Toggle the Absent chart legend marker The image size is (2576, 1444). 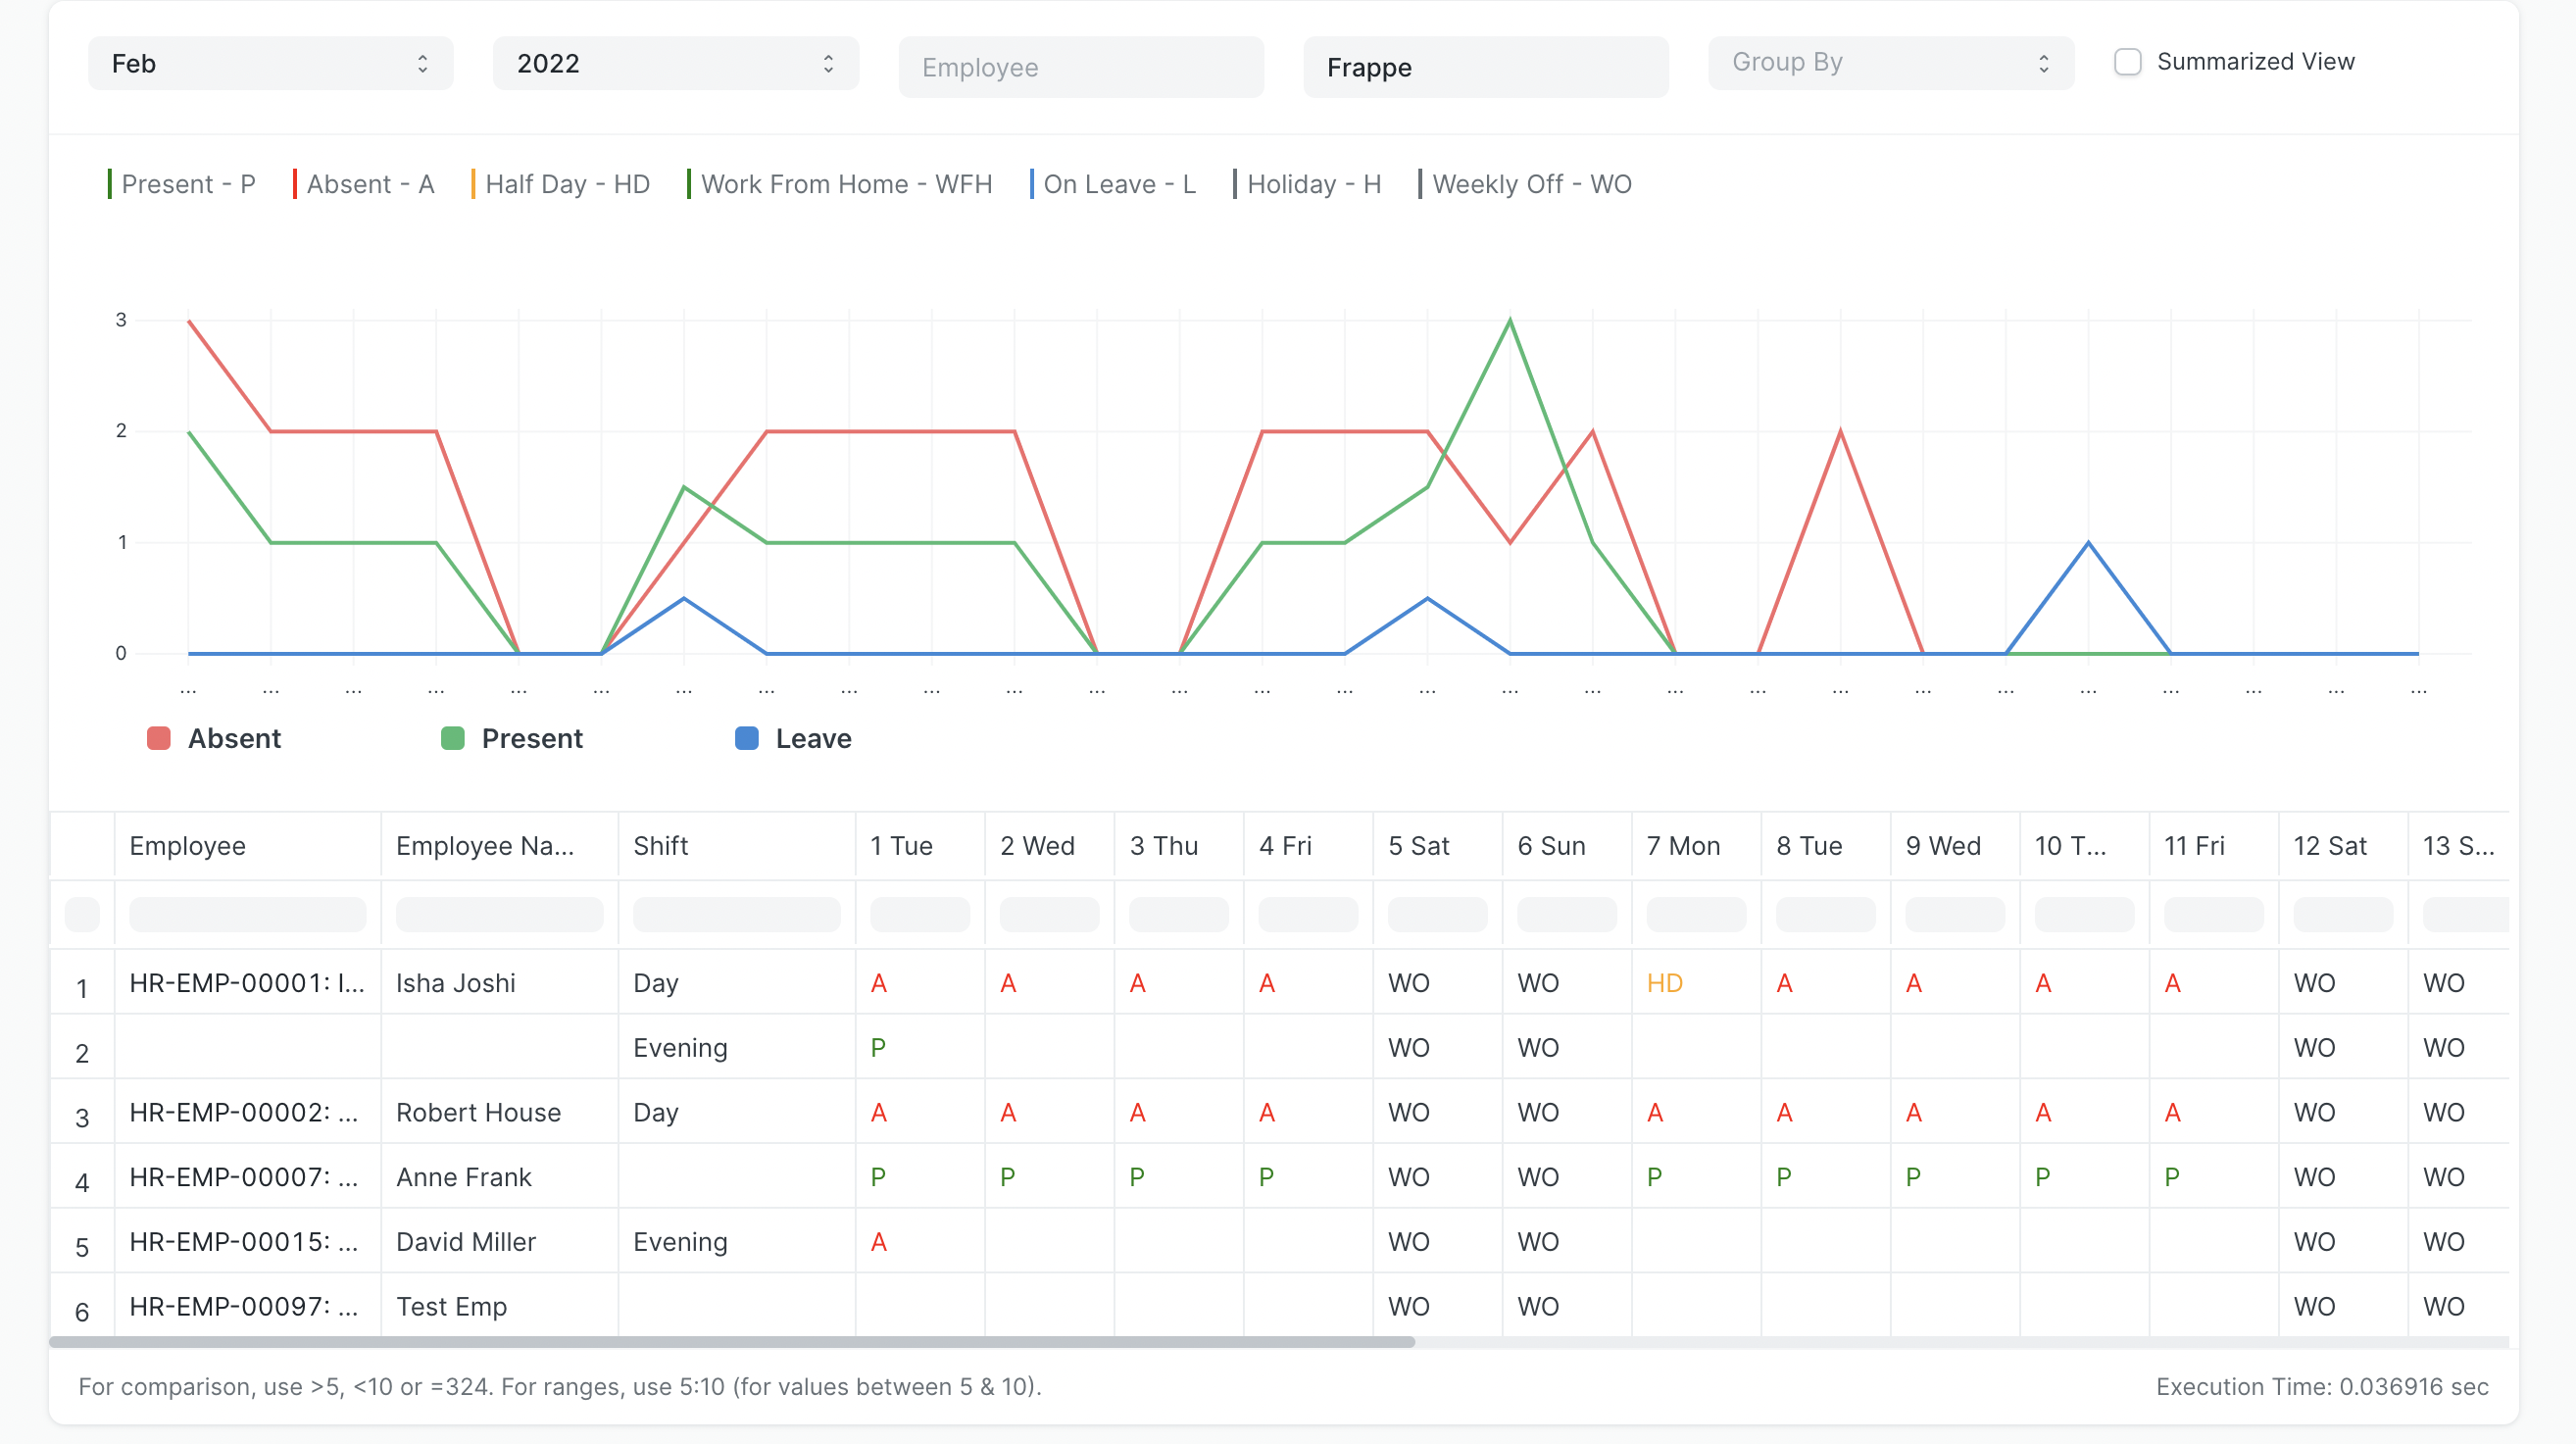pos(158,738)
